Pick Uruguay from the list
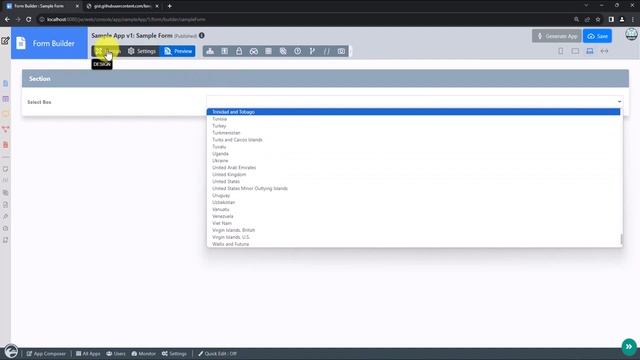The image size is (640, 360). coord(413,195)
